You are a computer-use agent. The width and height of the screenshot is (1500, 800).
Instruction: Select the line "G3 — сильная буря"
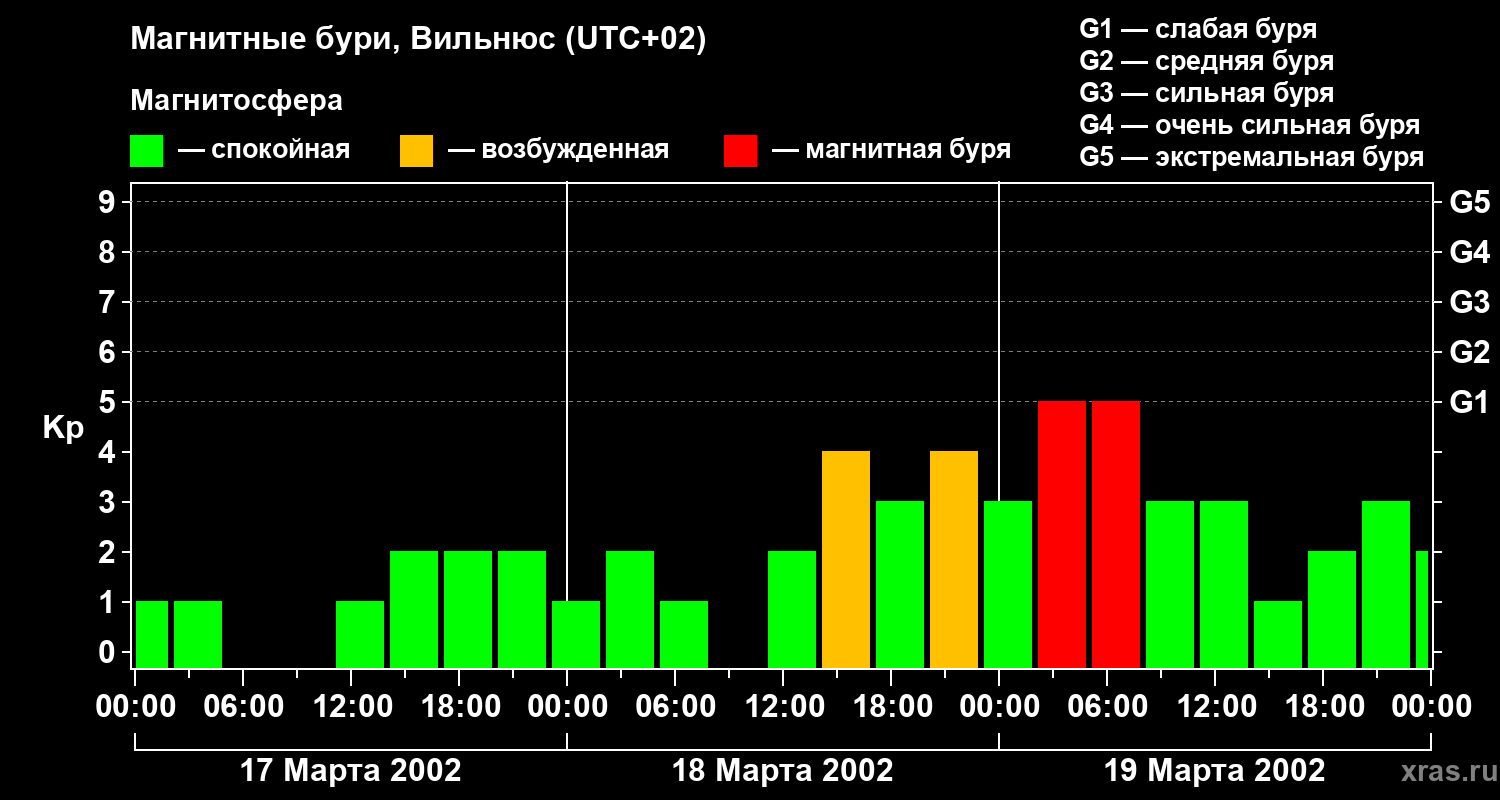(x=1206, y=93)
